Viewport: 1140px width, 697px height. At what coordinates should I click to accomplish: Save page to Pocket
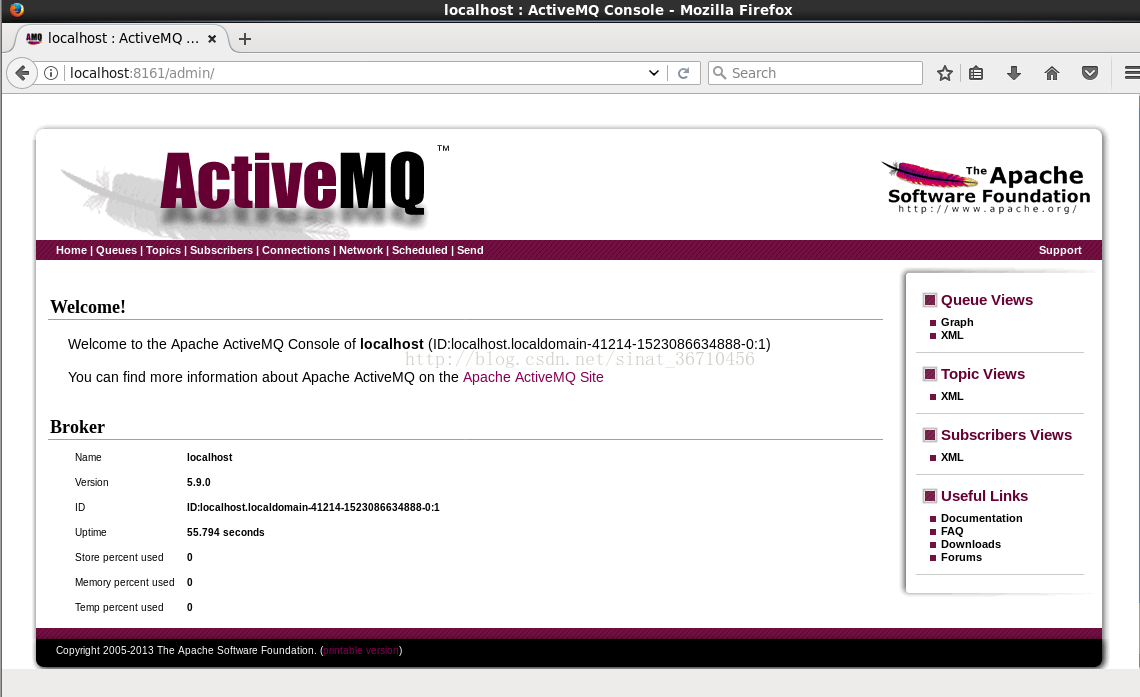tap(1088, 72)
